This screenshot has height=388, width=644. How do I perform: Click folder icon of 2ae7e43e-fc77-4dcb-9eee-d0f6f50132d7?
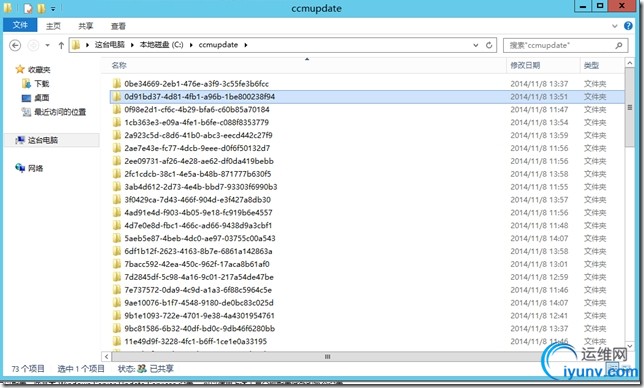tap(117, 148)
